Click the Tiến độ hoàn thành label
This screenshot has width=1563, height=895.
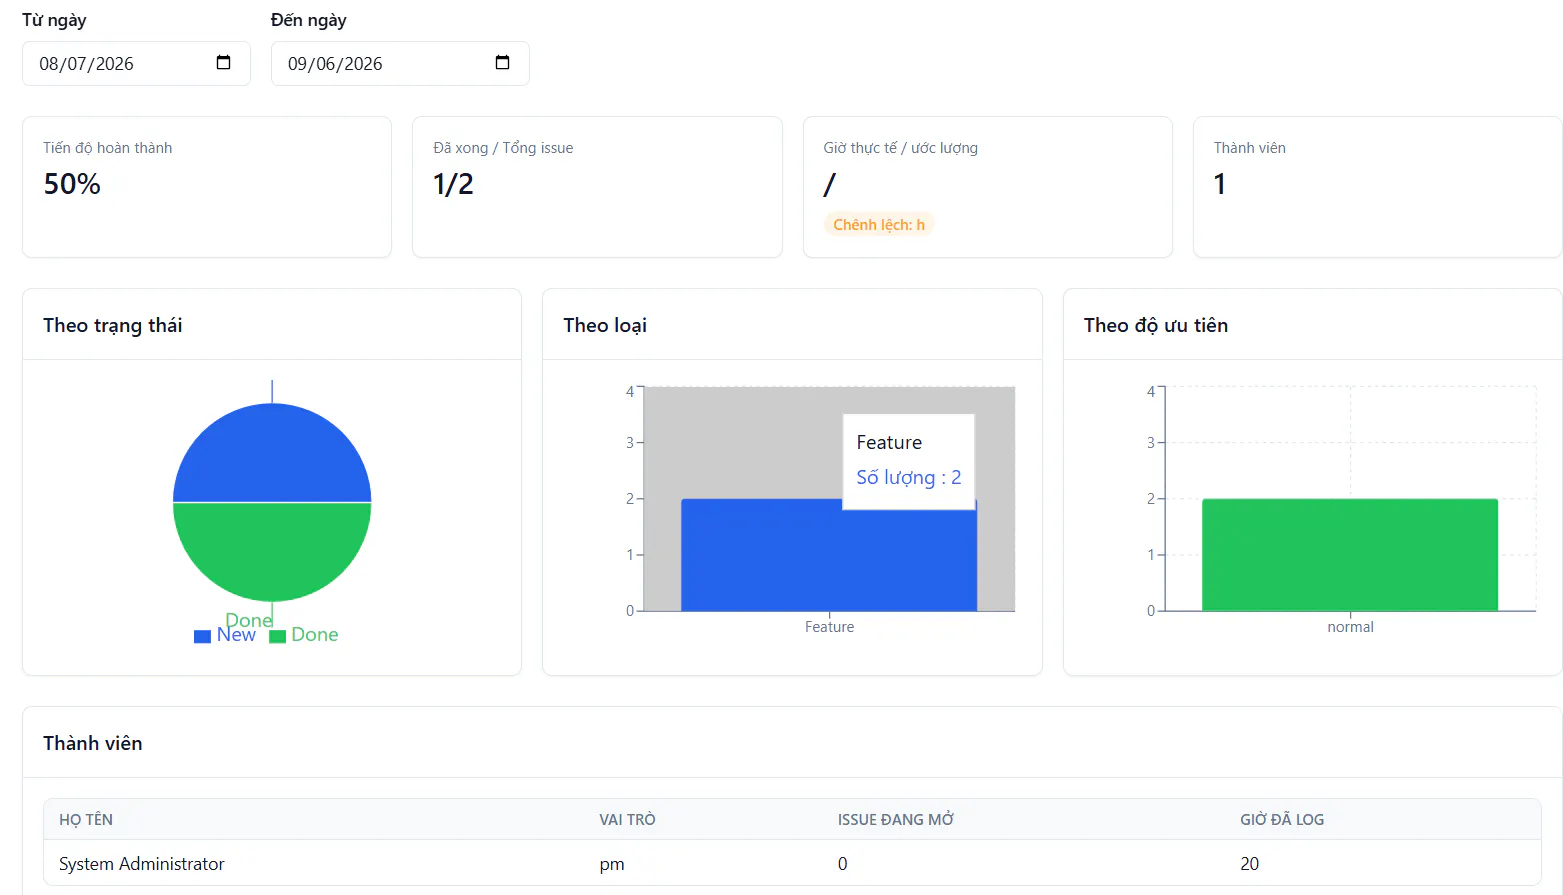click(x=108, y=148)
